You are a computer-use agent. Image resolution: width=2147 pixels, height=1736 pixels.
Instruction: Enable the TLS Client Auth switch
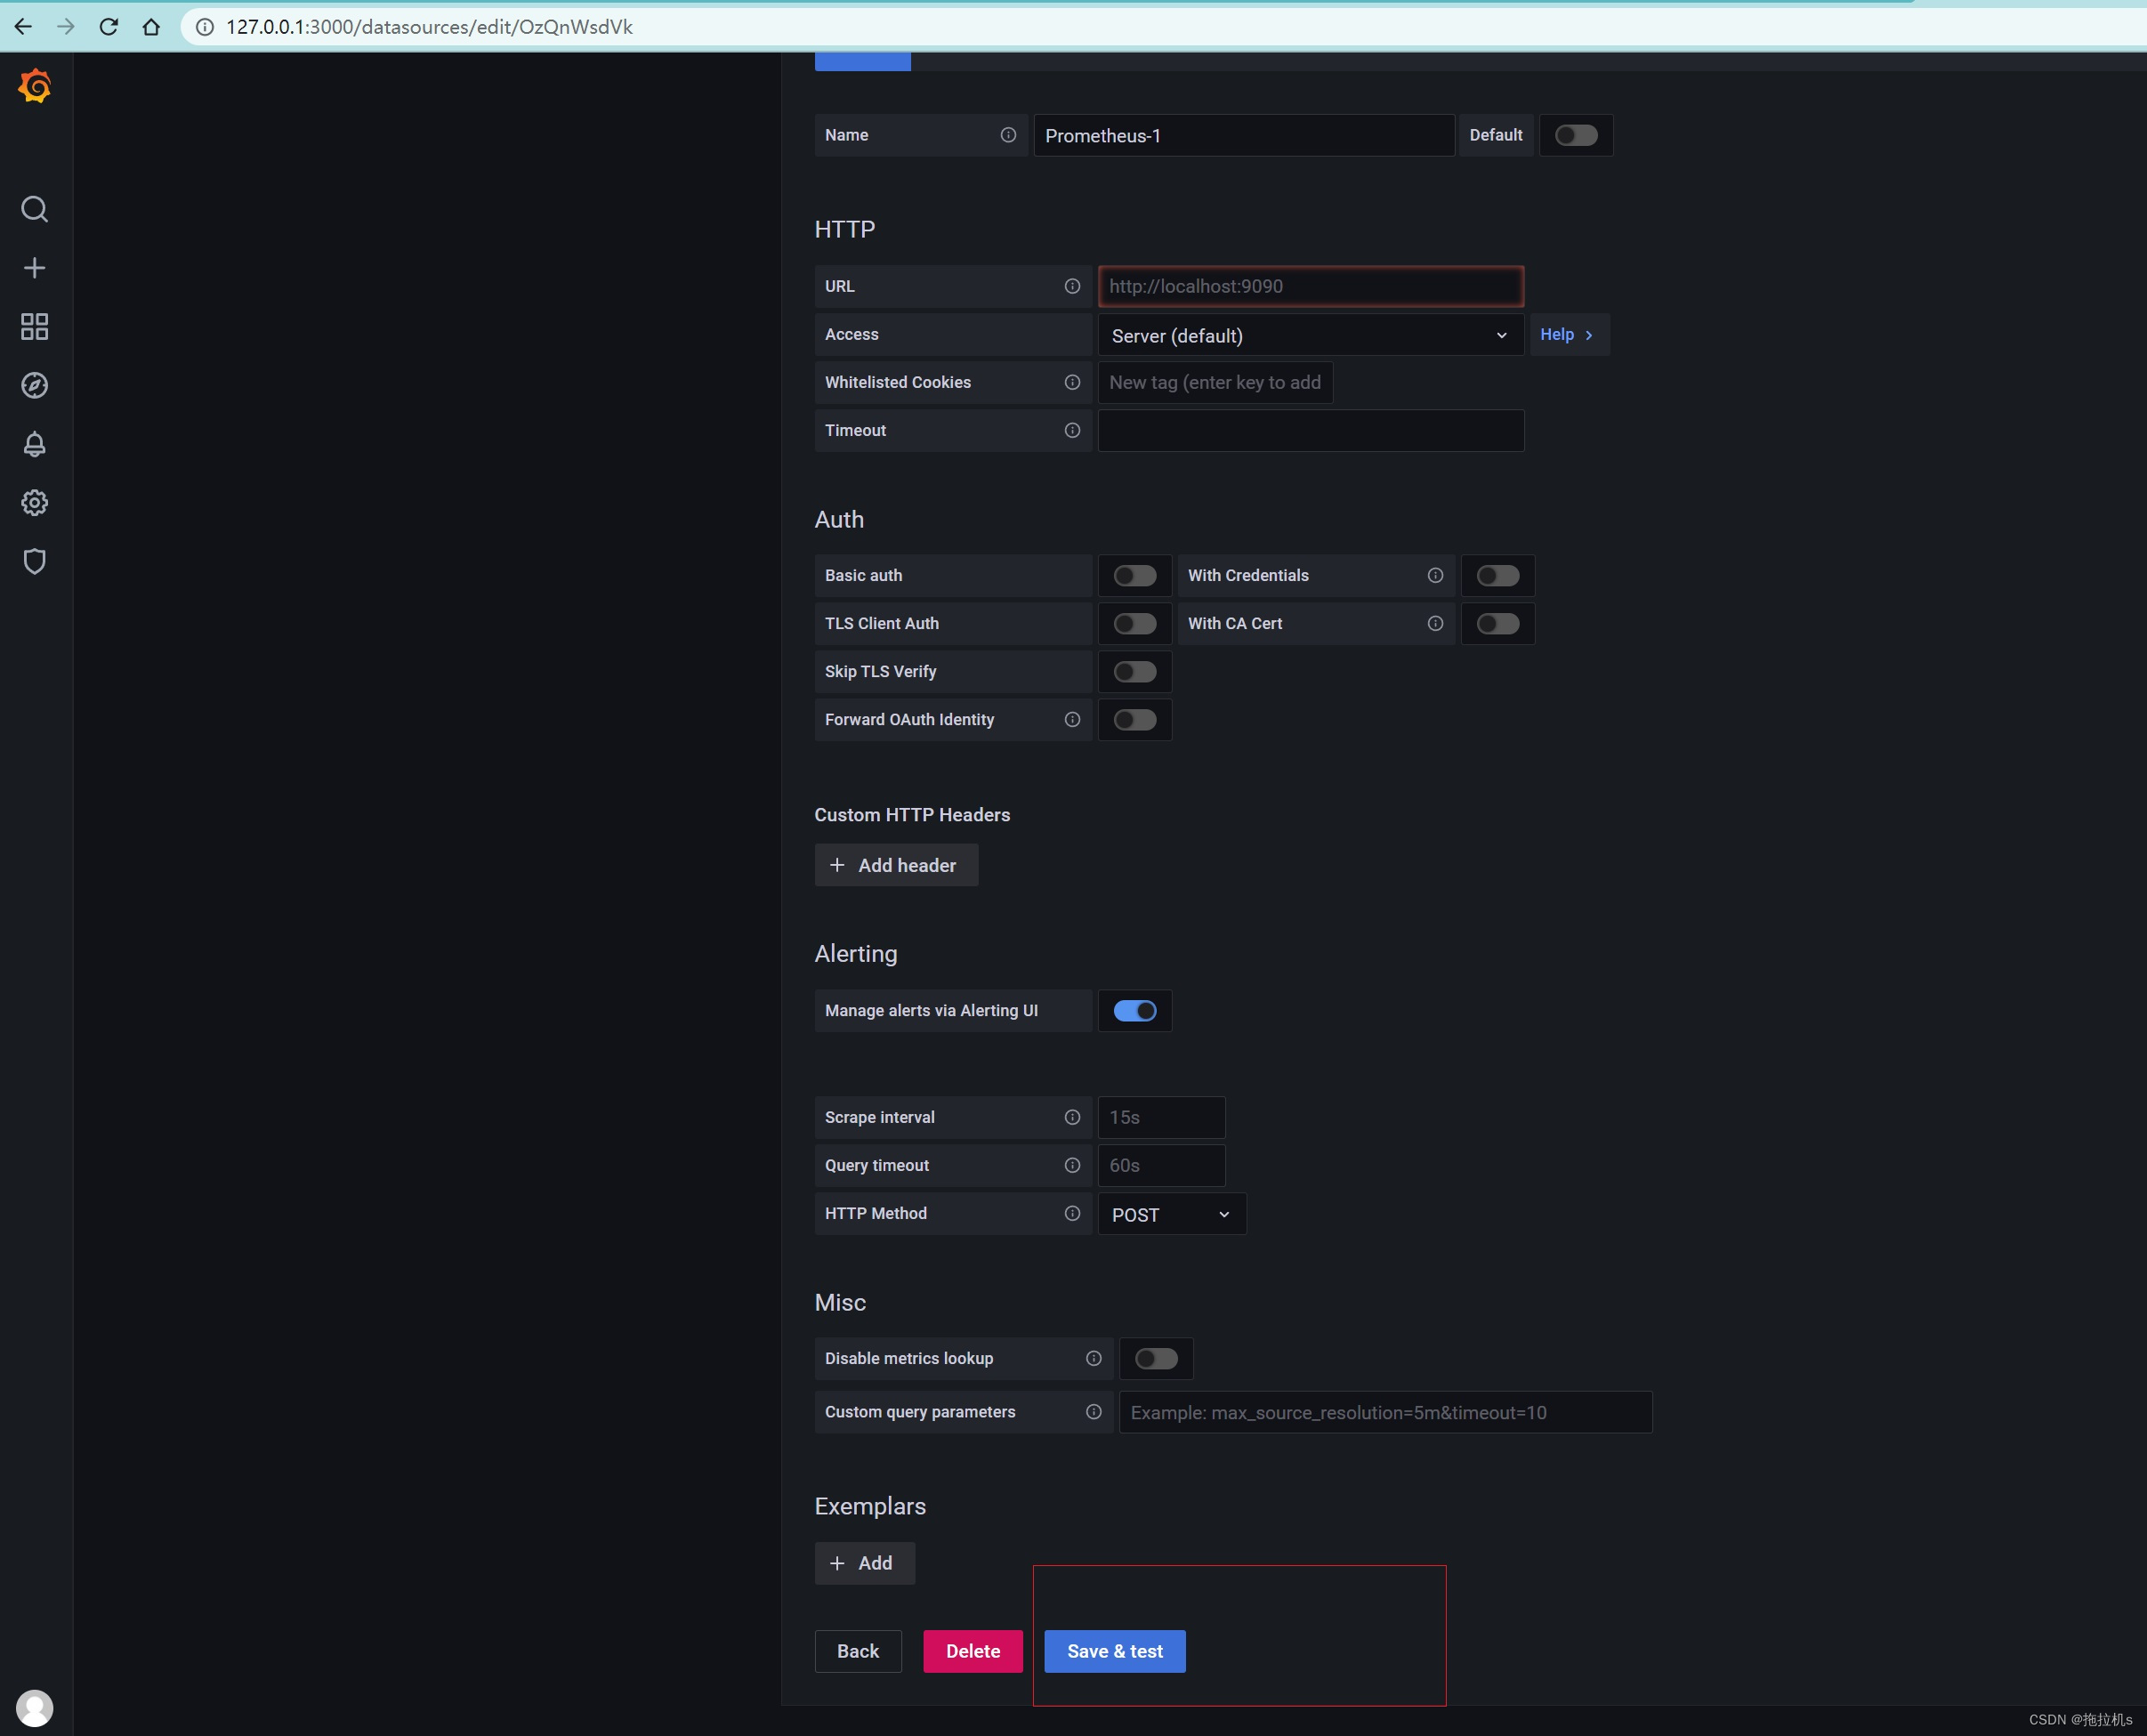(x=1135, y=623)
